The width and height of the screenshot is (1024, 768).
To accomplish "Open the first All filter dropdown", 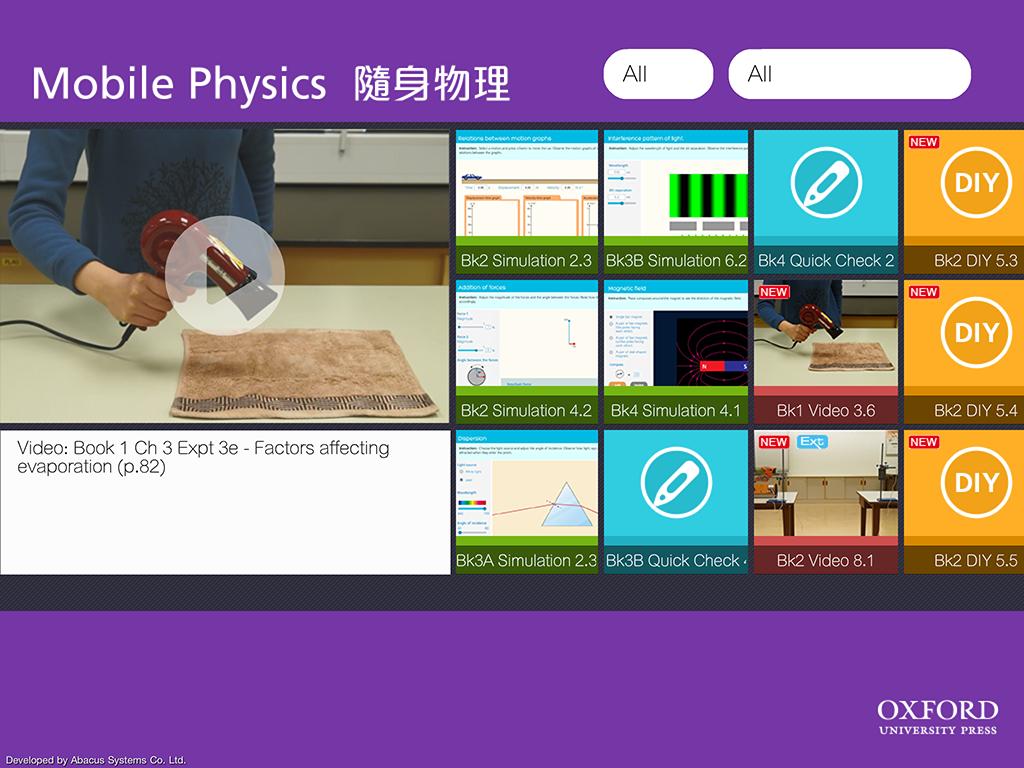I will coord(658,74).
